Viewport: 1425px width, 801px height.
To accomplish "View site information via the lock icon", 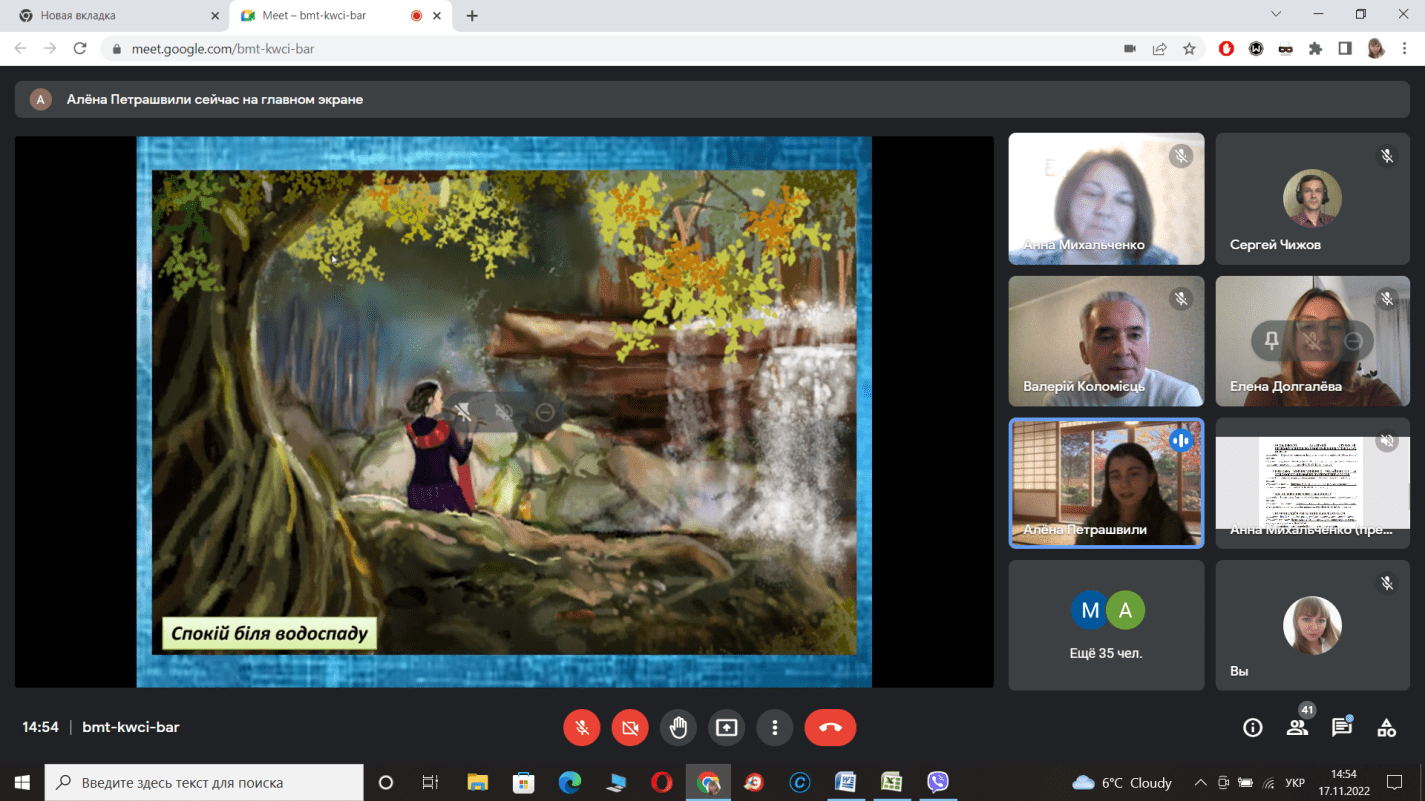I will coord(117,48).
